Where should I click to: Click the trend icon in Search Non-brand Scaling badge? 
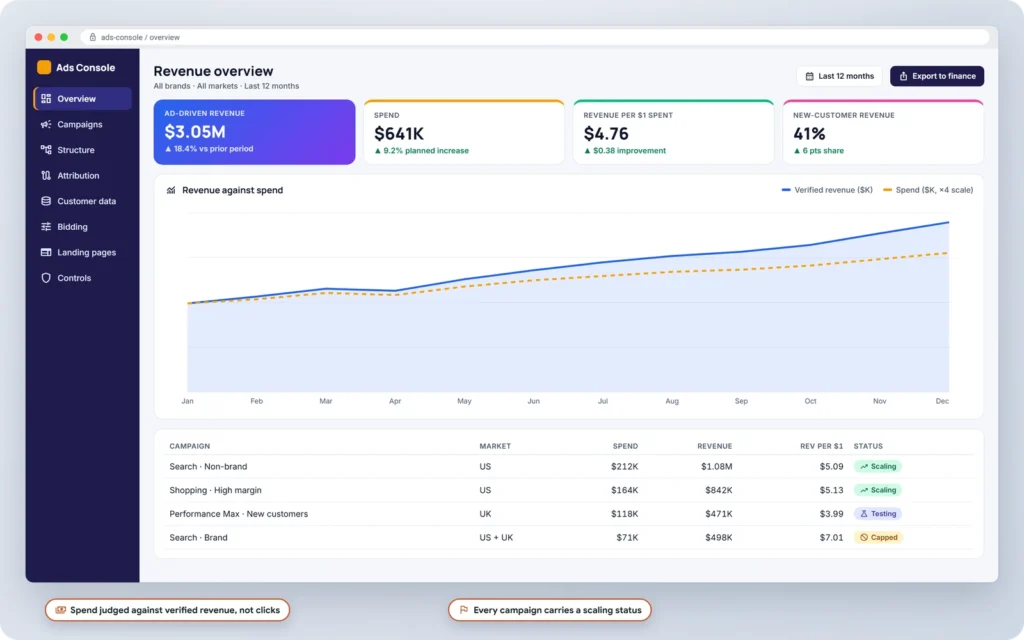coord(864,466)
